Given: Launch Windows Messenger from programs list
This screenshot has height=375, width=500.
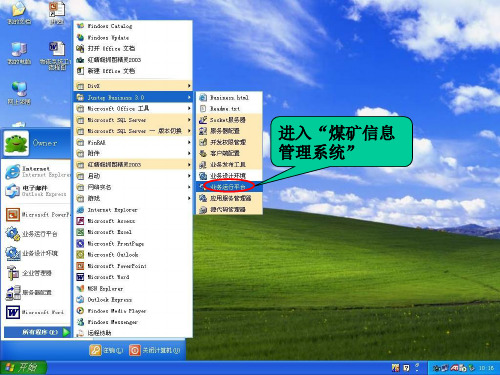Looking at the screenshot, I should tap(133, 322).
